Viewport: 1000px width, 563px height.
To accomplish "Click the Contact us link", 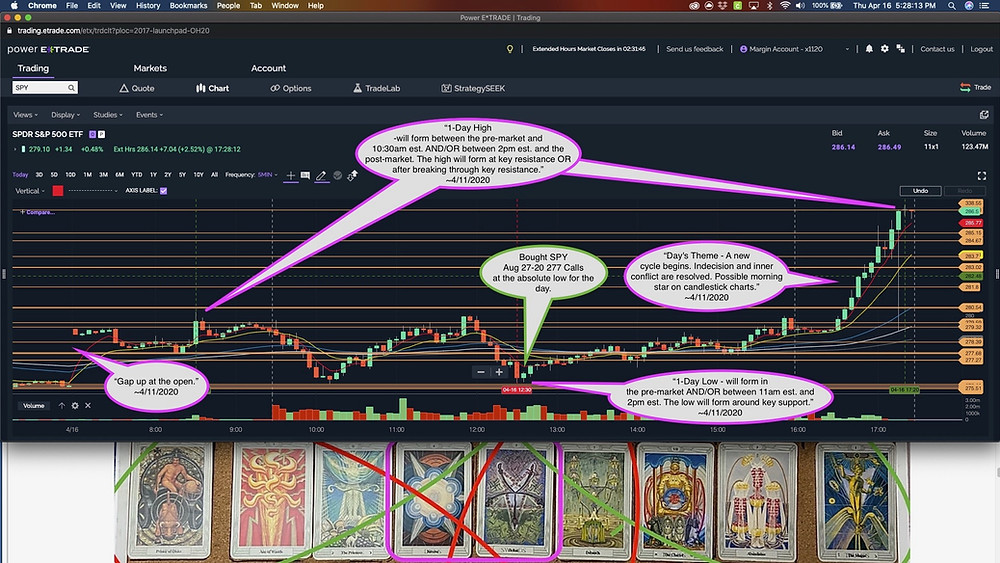I will point(937,49).
